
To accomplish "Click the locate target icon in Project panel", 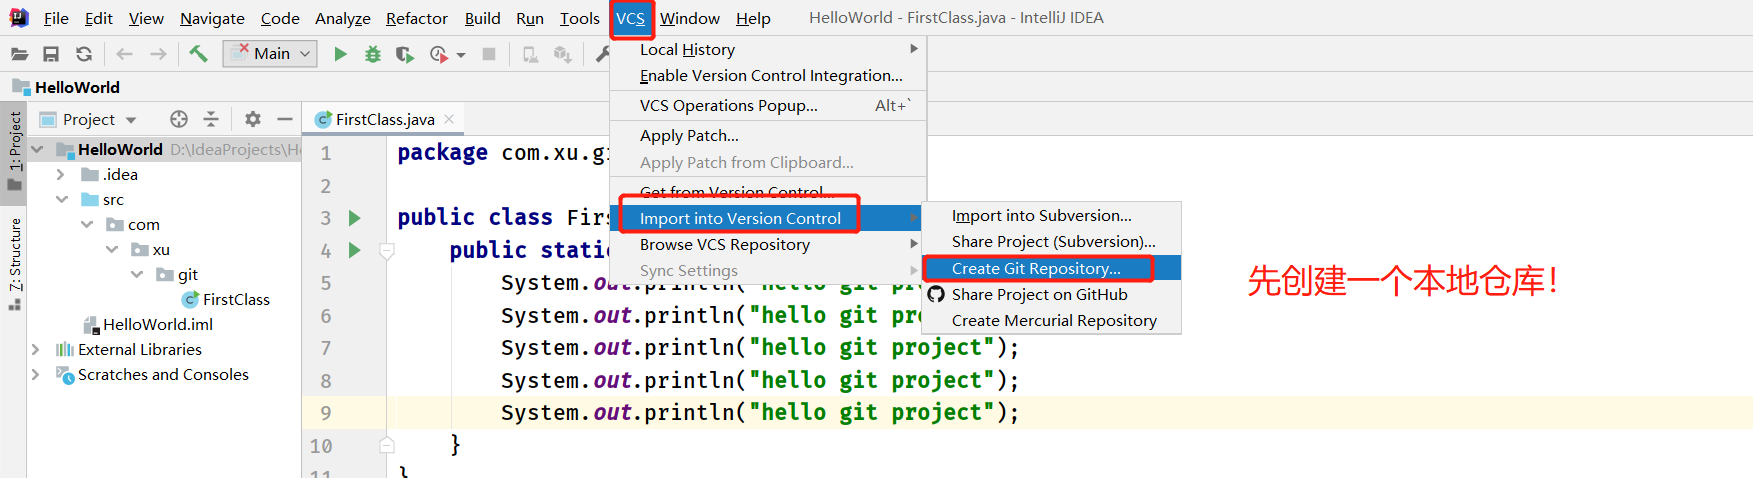I will pos(179,119).
